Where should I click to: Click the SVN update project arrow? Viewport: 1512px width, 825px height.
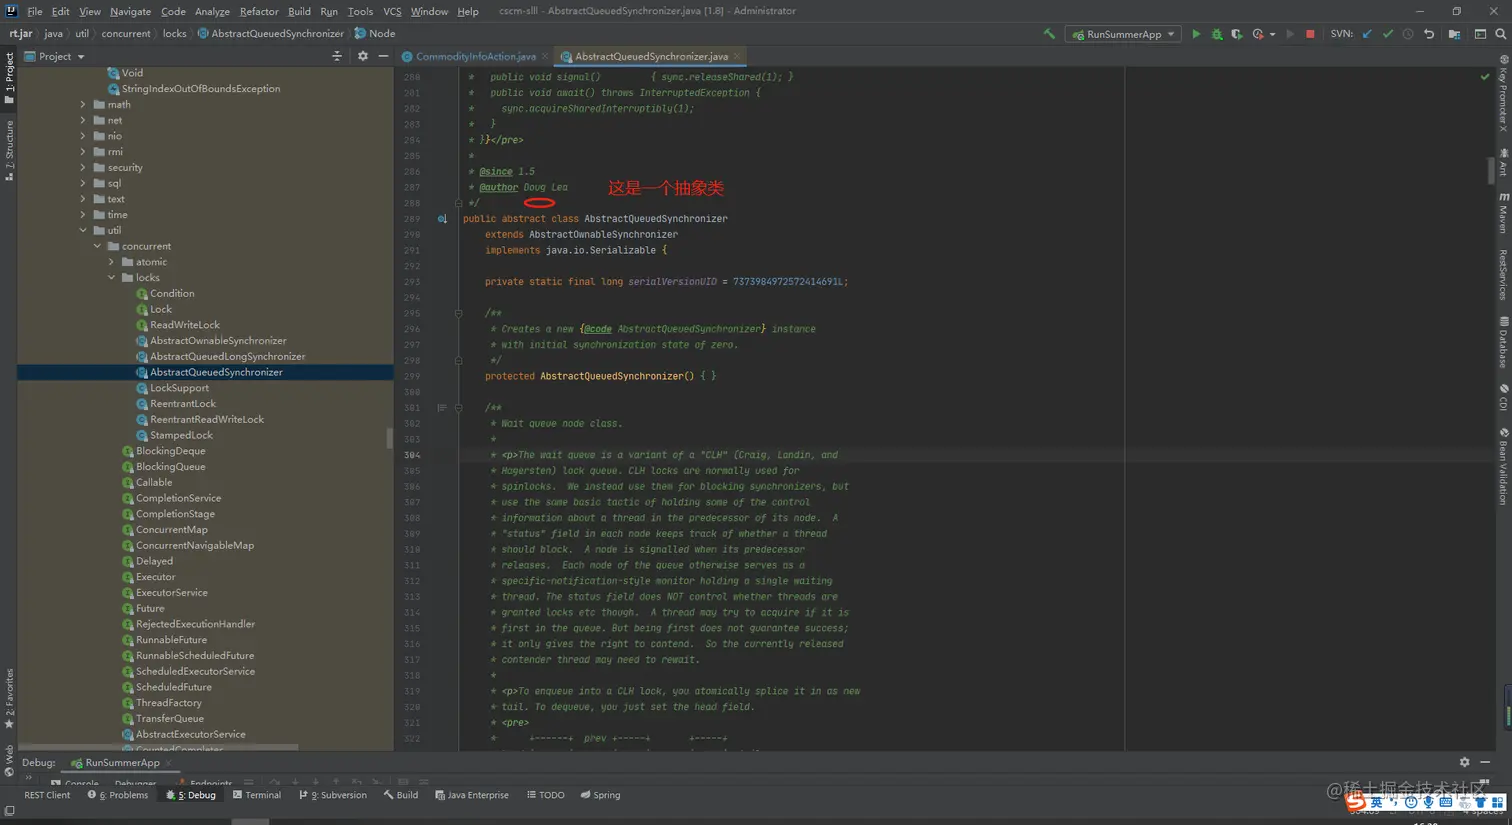point(1367,34)
